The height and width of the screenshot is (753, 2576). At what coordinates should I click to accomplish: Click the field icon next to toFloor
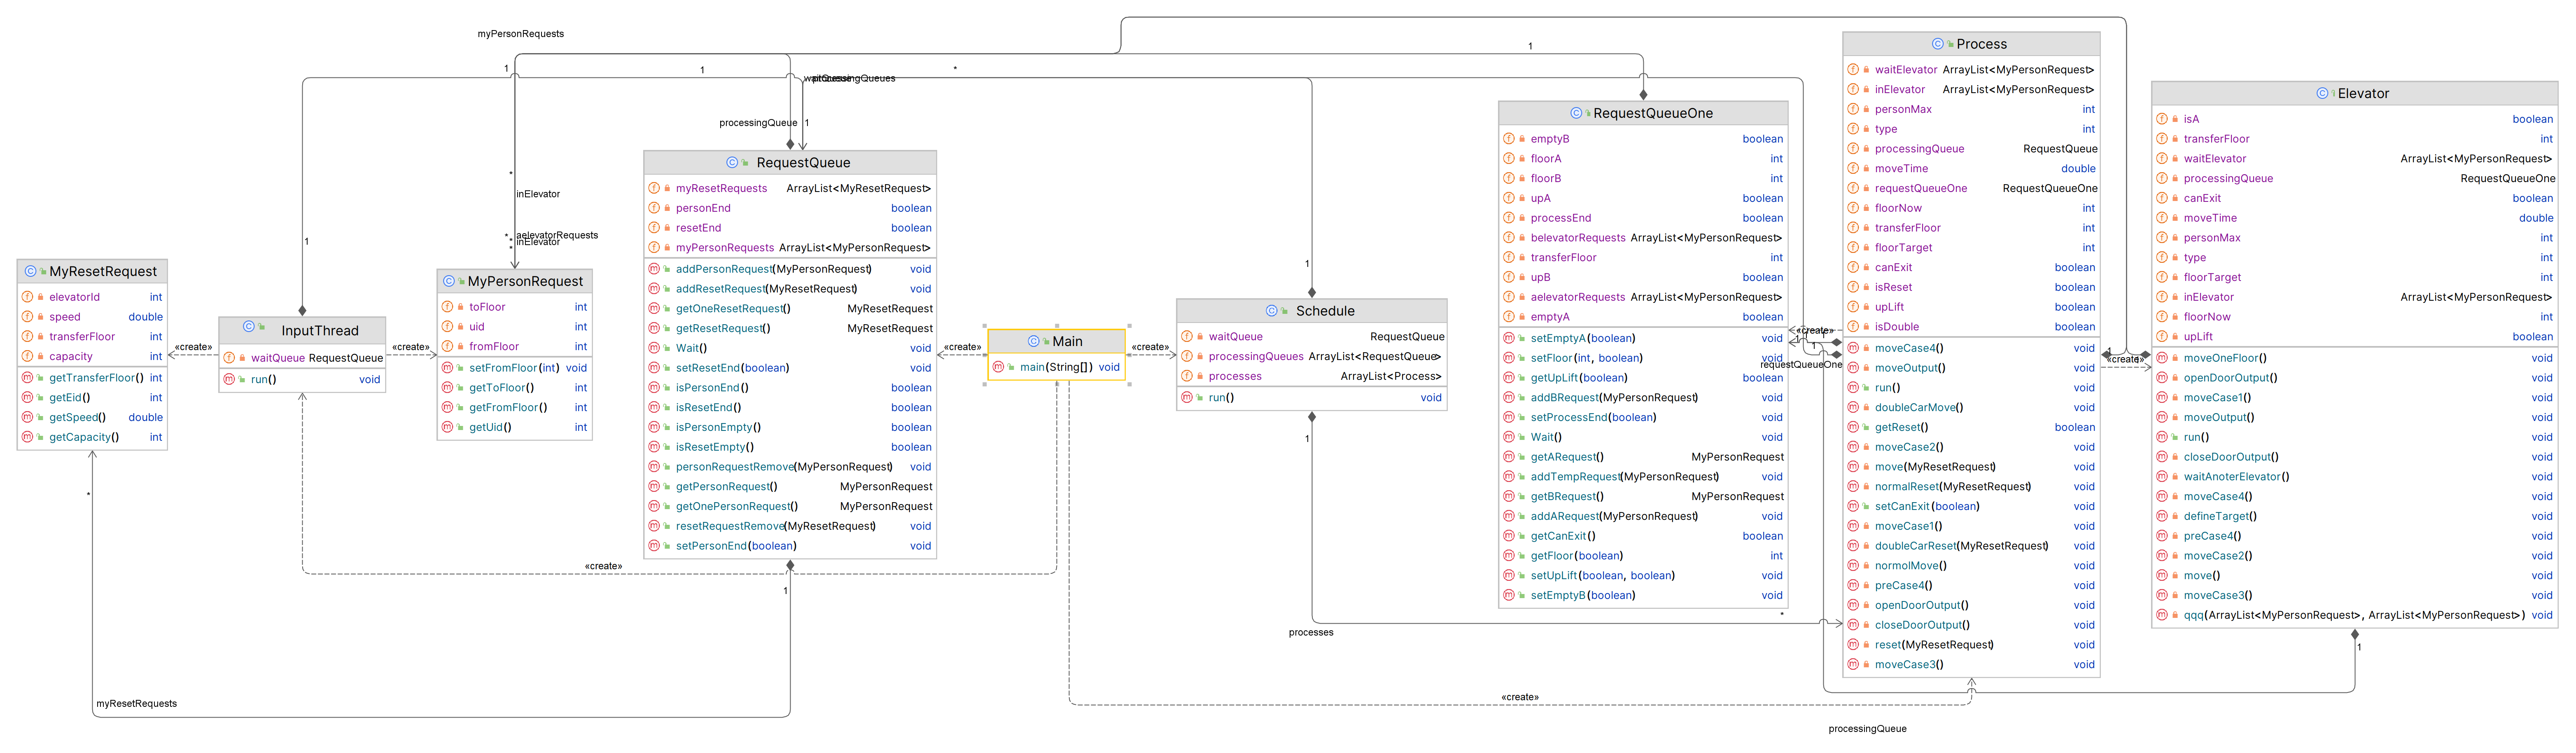point(448,307)
